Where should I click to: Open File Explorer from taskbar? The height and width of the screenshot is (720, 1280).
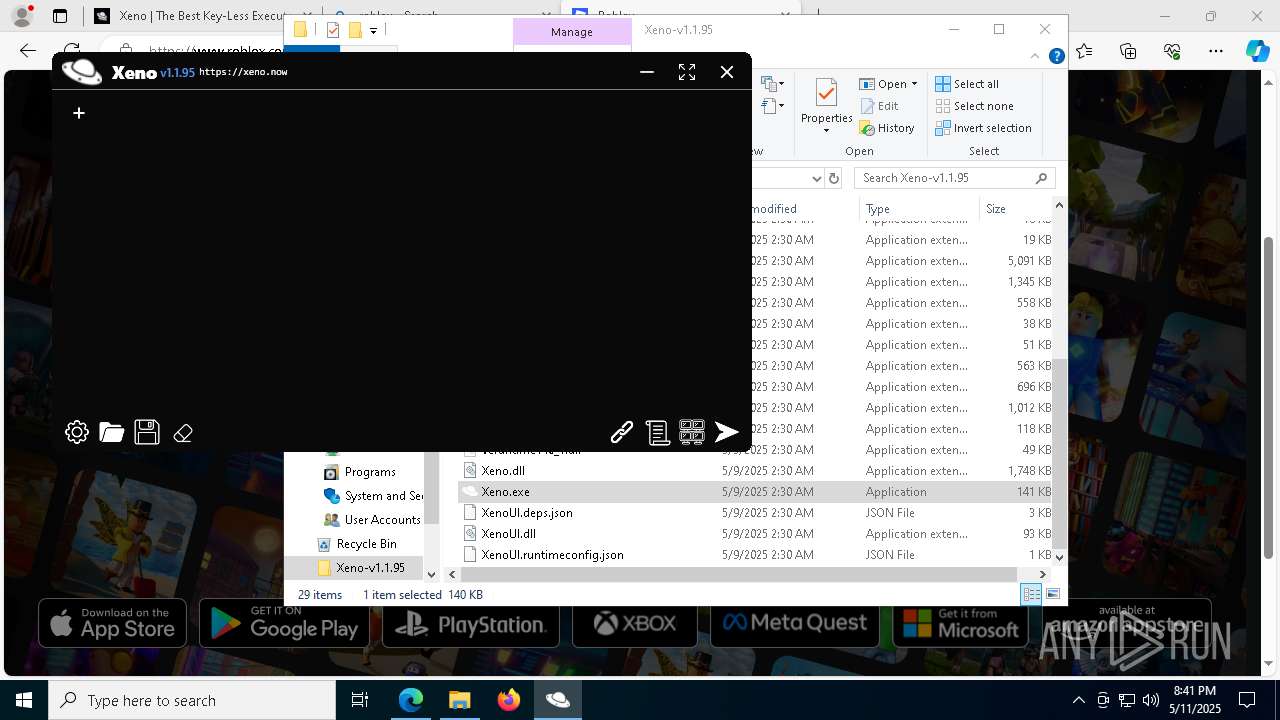pyautogui.click(x=460, y=700)
